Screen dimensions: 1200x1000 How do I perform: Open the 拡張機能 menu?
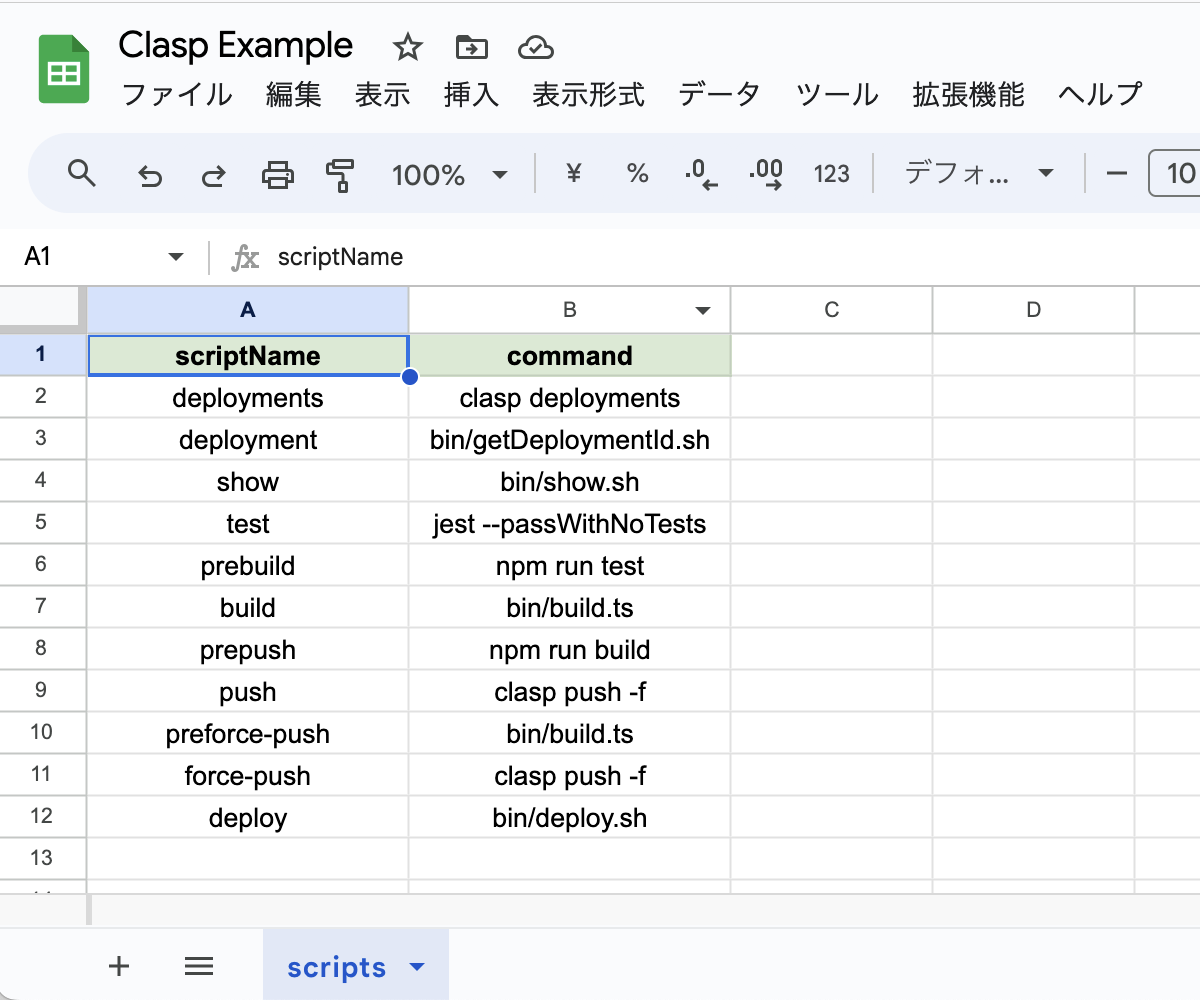[x=969, y=95]
